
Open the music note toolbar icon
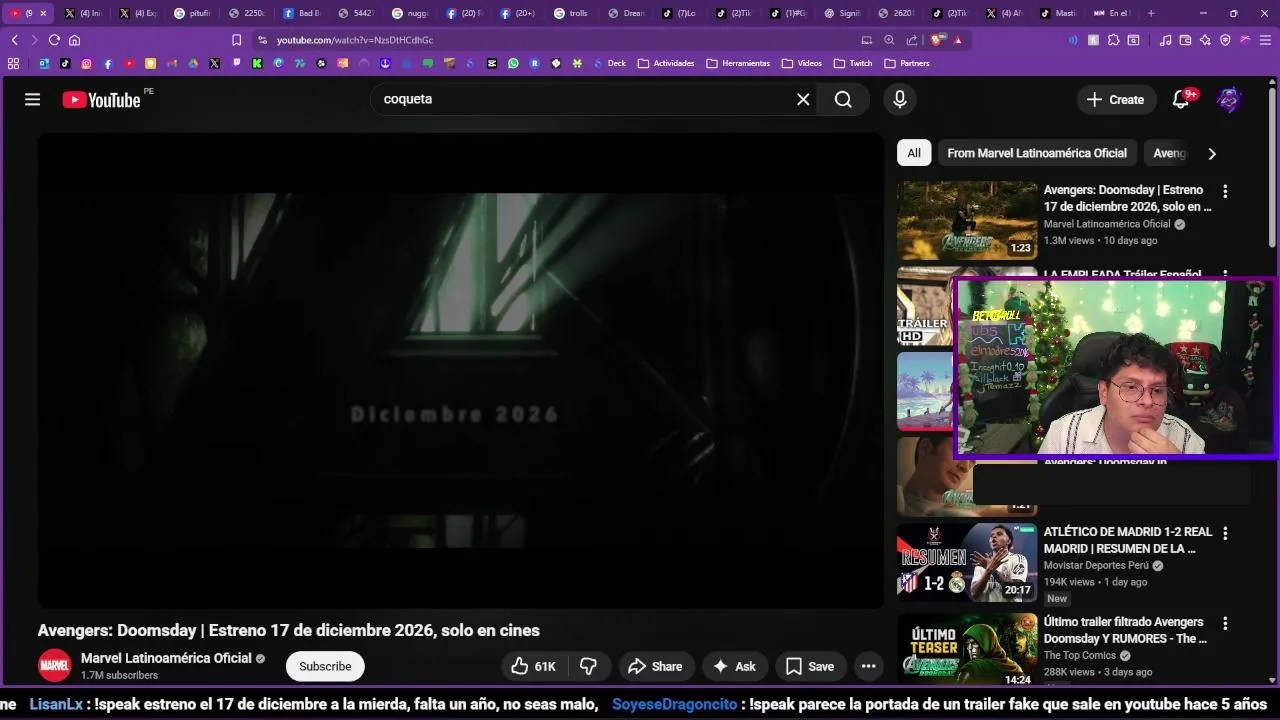[x=1166, y=40]
